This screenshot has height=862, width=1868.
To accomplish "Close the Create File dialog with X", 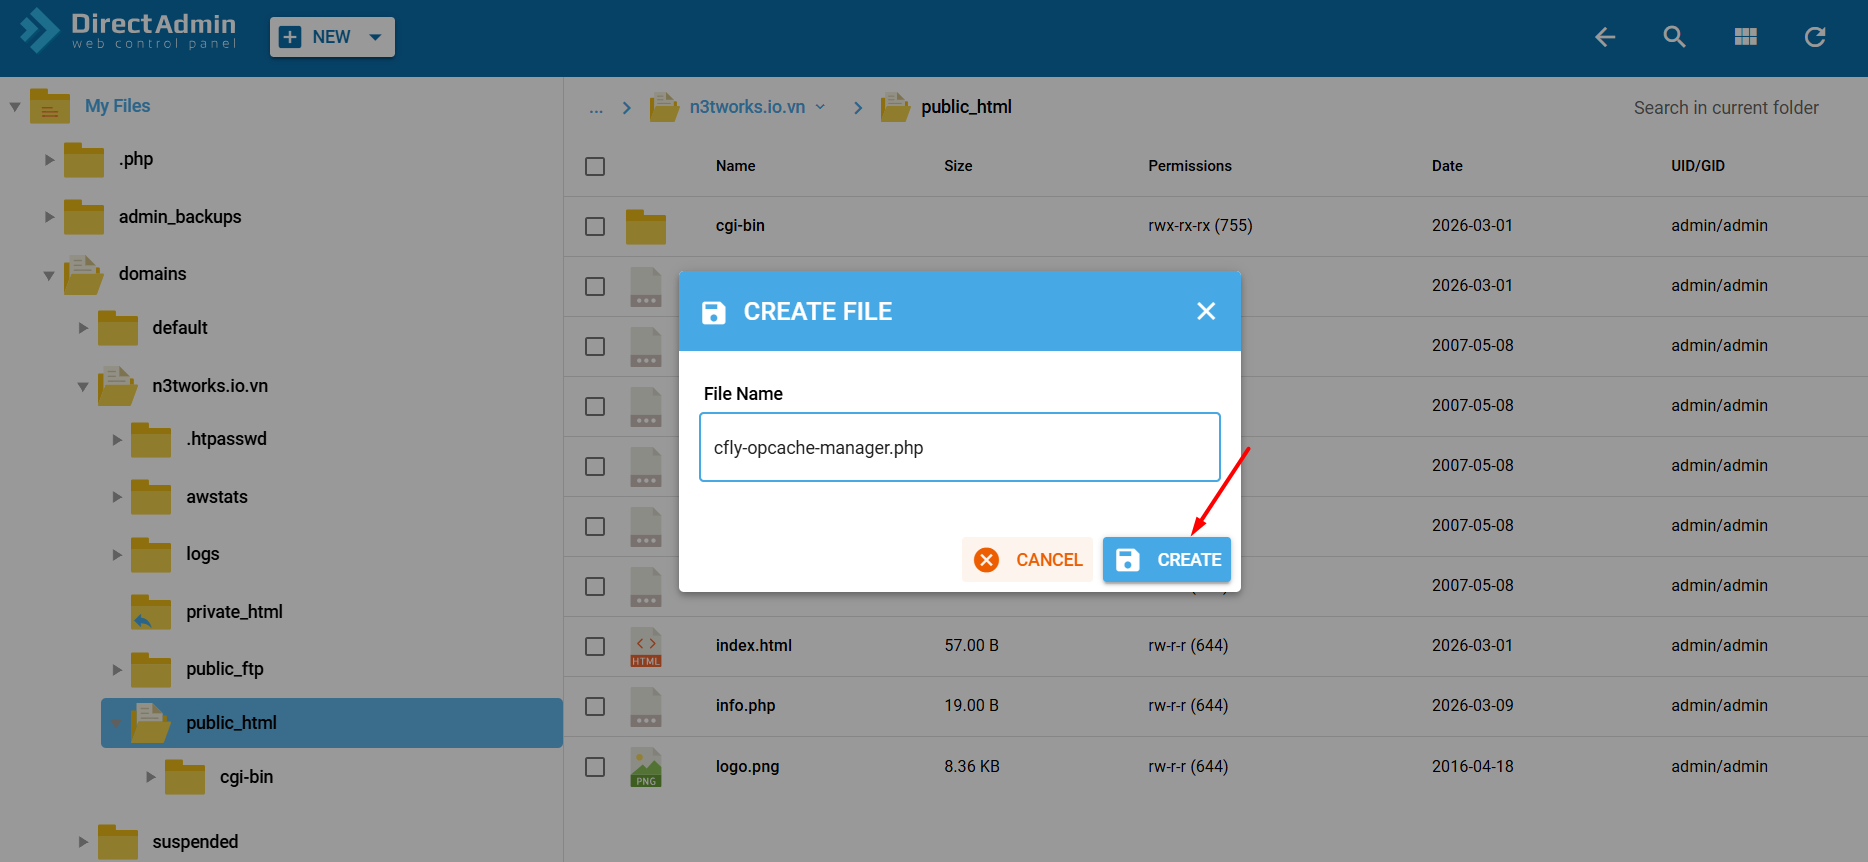I will click(x=1206, y=311).
